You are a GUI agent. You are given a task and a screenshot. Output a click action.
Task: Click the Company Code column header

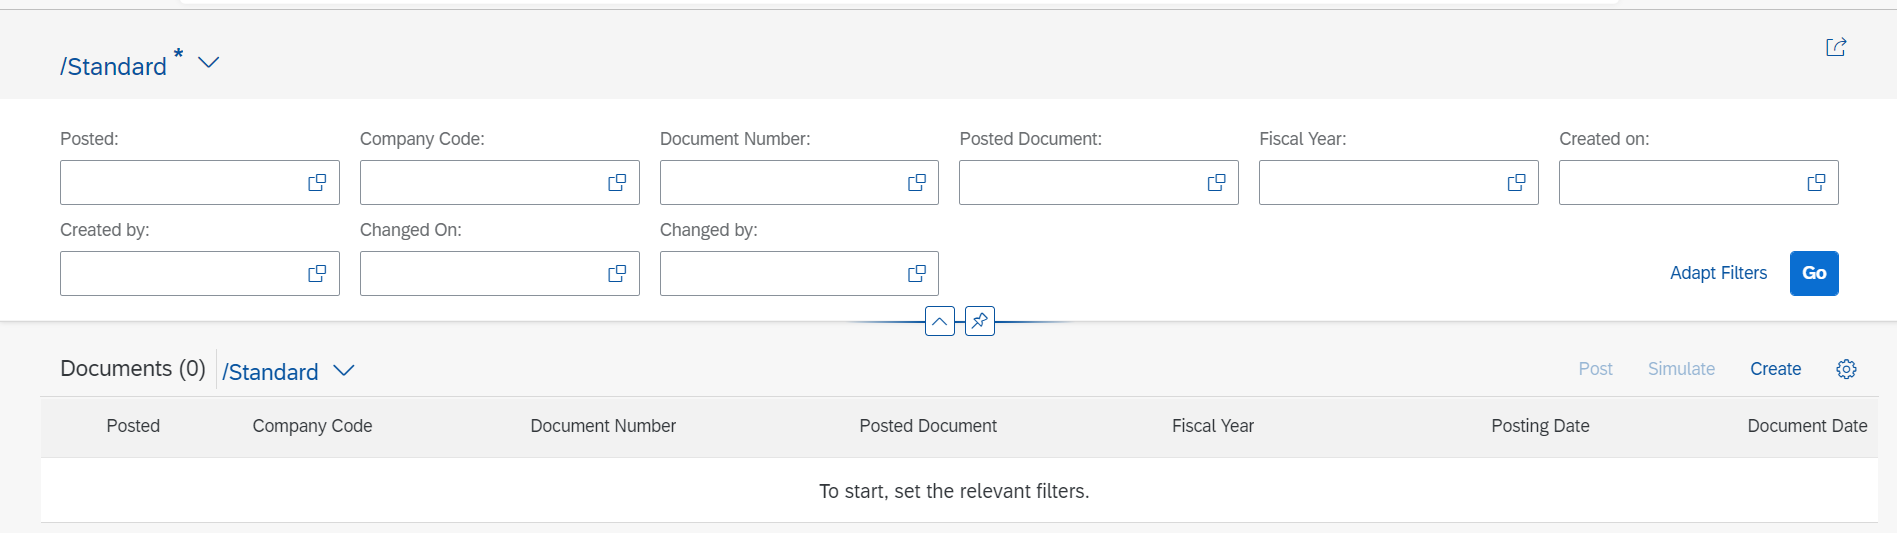click(312, 426)
